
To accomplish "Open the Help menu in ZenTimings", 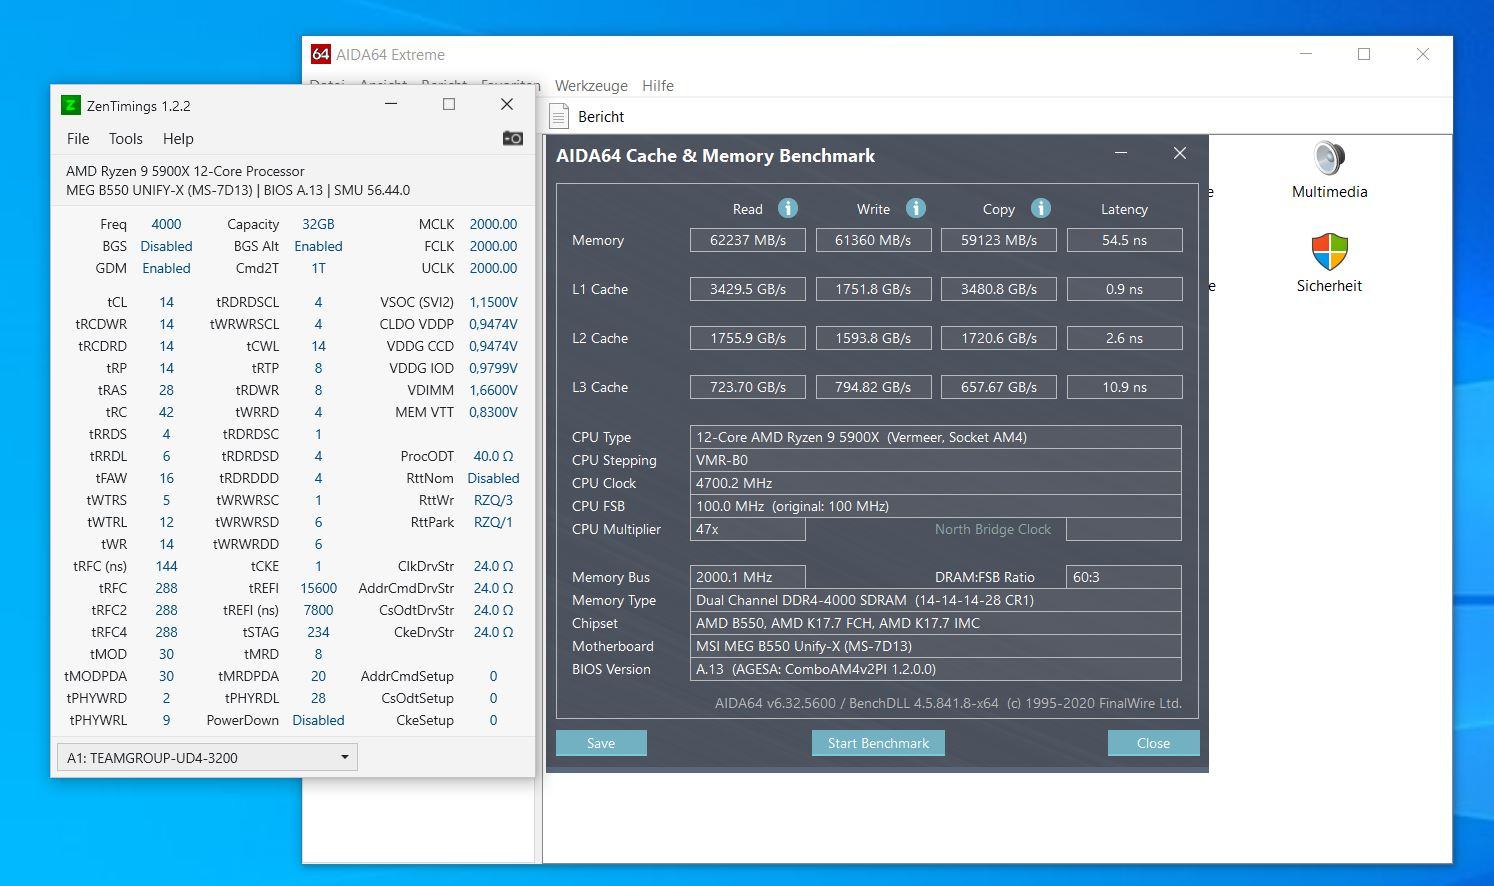I will click(178, 139).
